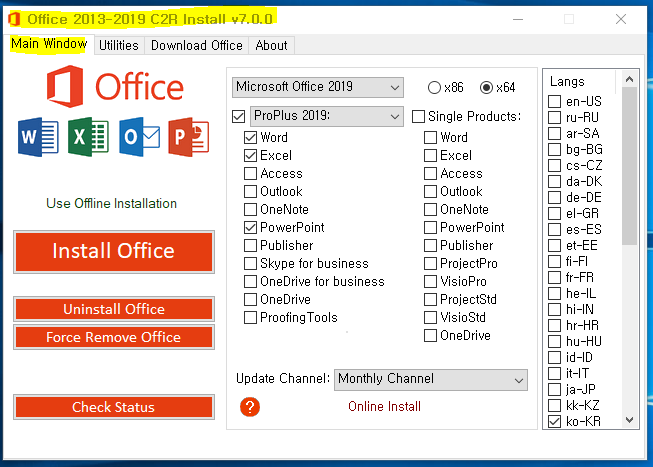Select the x86 architecture radio button

click(434, 87)
